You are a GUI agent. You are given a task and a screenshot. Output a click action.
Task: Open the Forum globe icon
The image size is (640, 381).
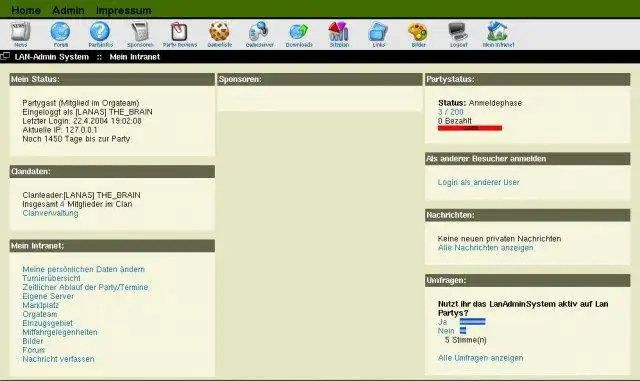pos(60,32)
